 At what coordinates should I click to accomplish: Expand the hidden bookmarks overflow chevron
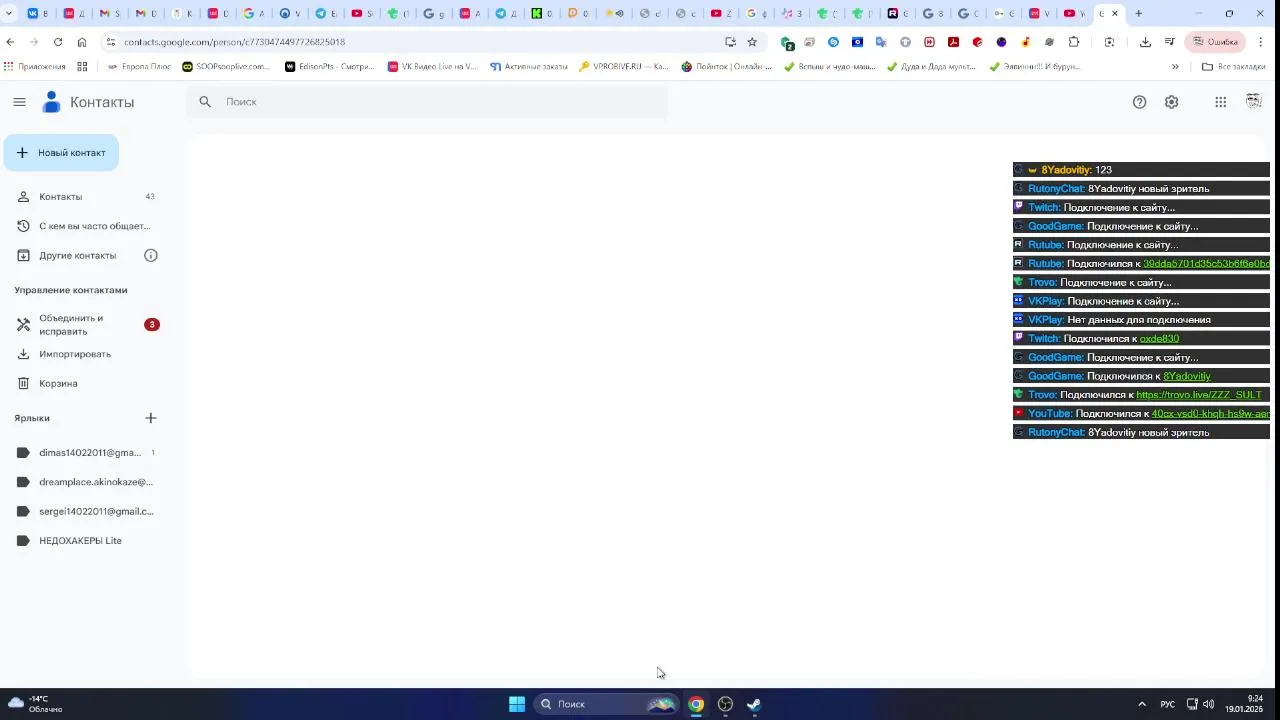[1175, 67]
